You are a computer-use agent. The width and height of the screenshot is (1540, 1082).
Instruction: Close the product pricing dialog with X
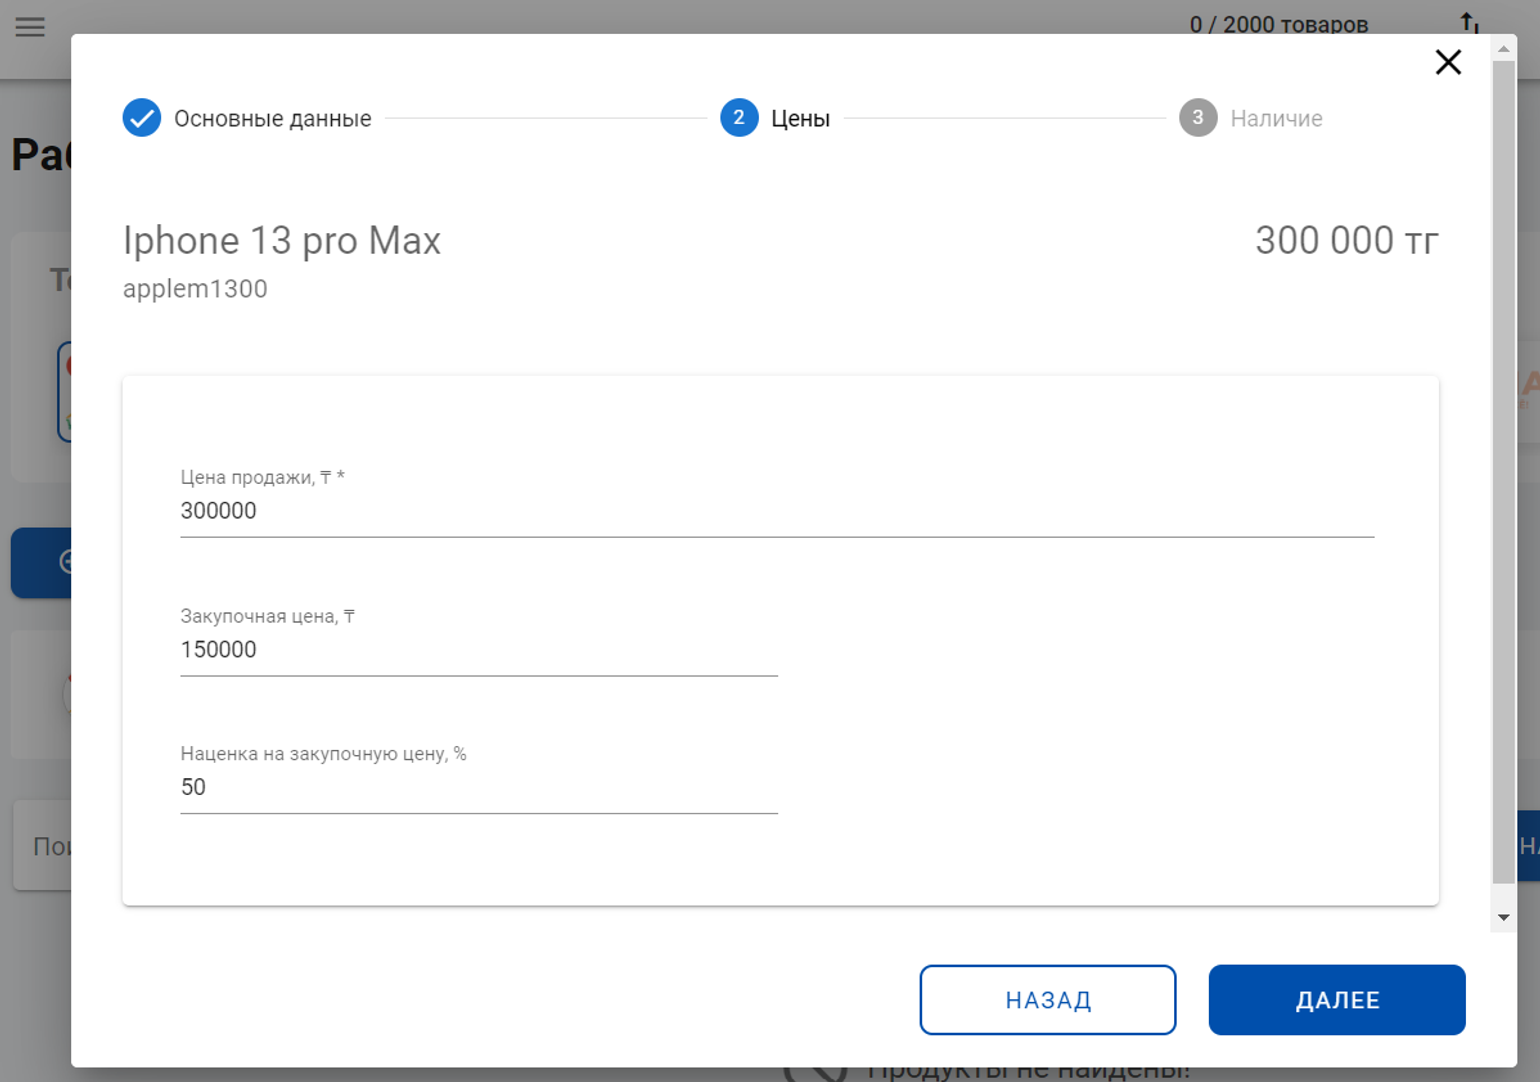[1447, 62]
